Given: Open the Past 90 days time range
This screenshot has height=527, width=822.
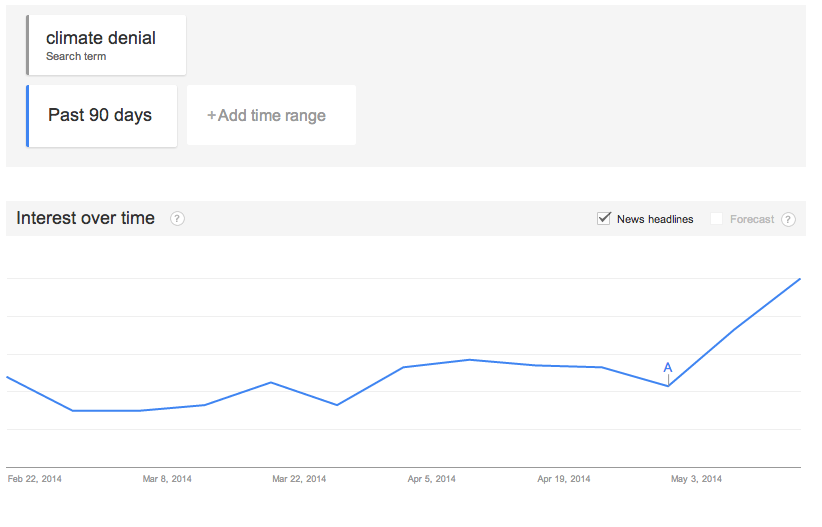Looking at the screenshot, I should 102,116.
